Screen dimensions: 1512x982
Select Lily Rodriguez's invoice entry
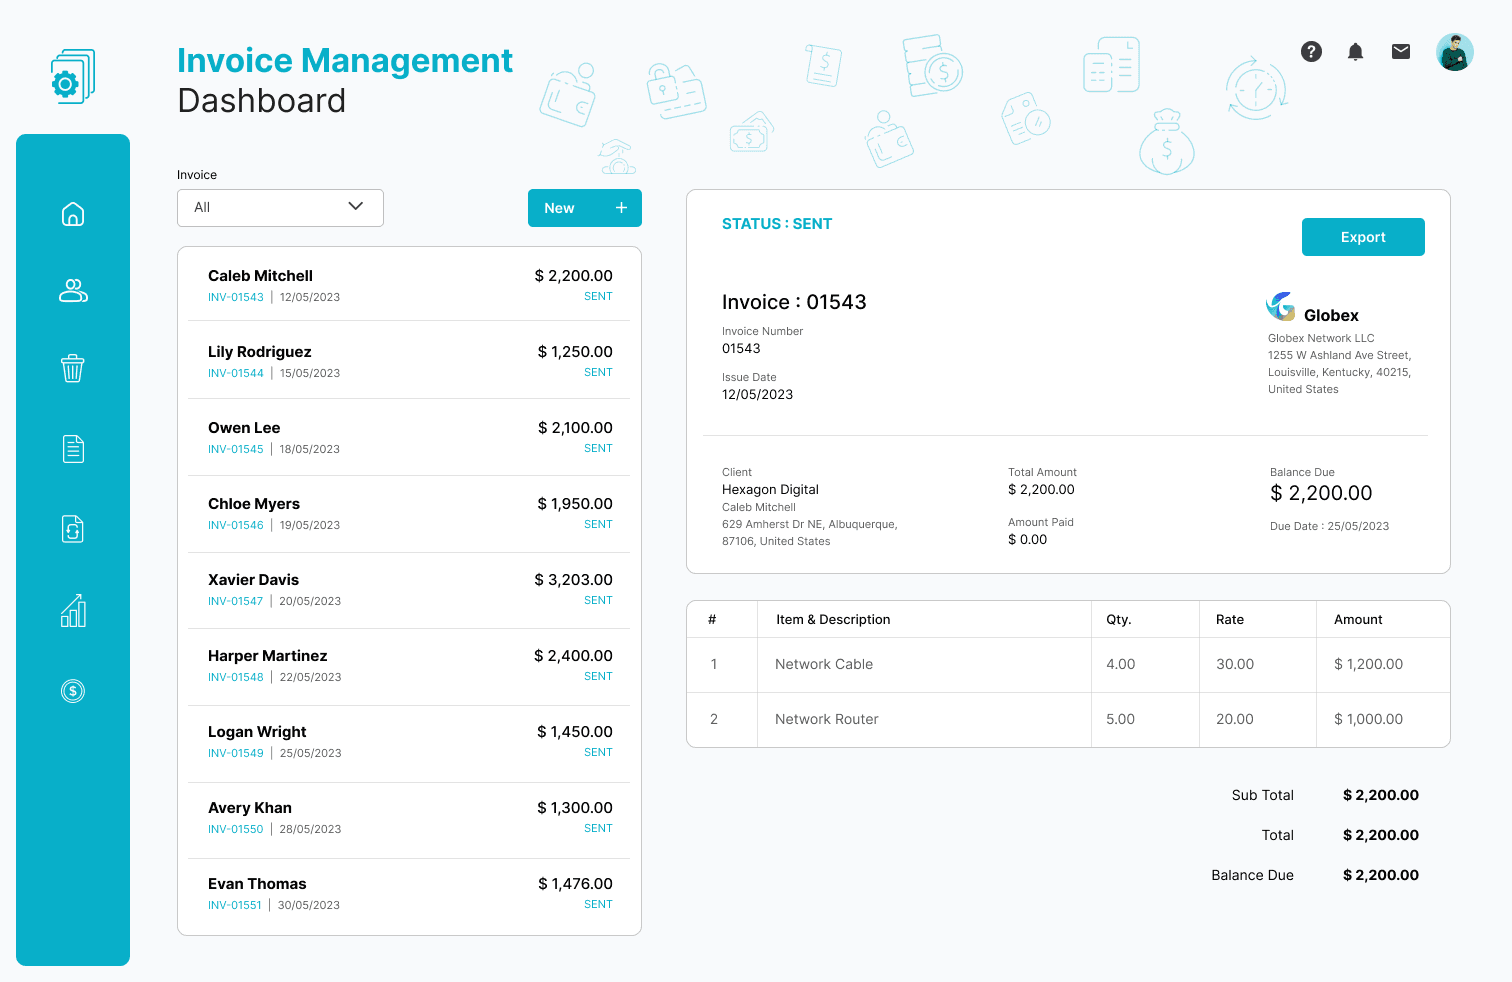pos(408,360)
